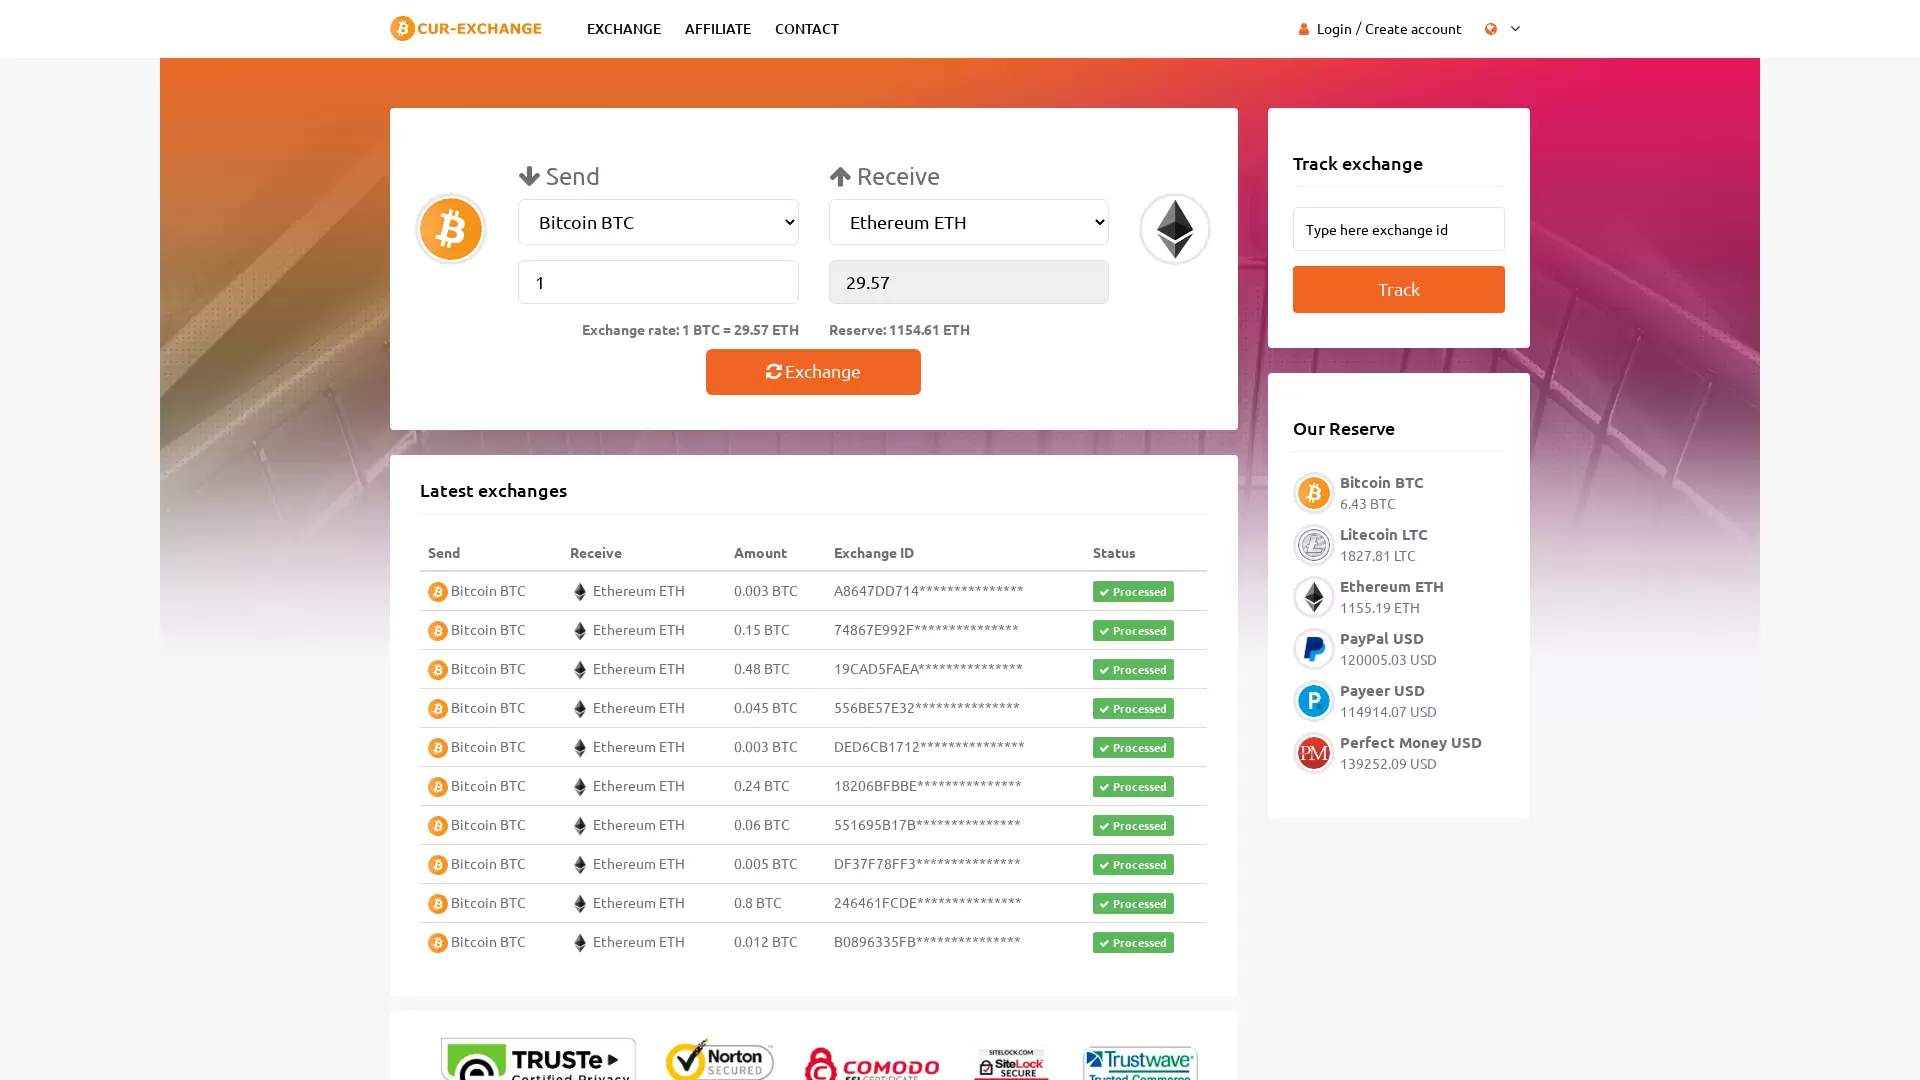Image resolution: width=1920 pixels, height=1080 pixels.
Task: Click the Perfect Money USD reserve icon
Action: click(x=1313, y=753)
